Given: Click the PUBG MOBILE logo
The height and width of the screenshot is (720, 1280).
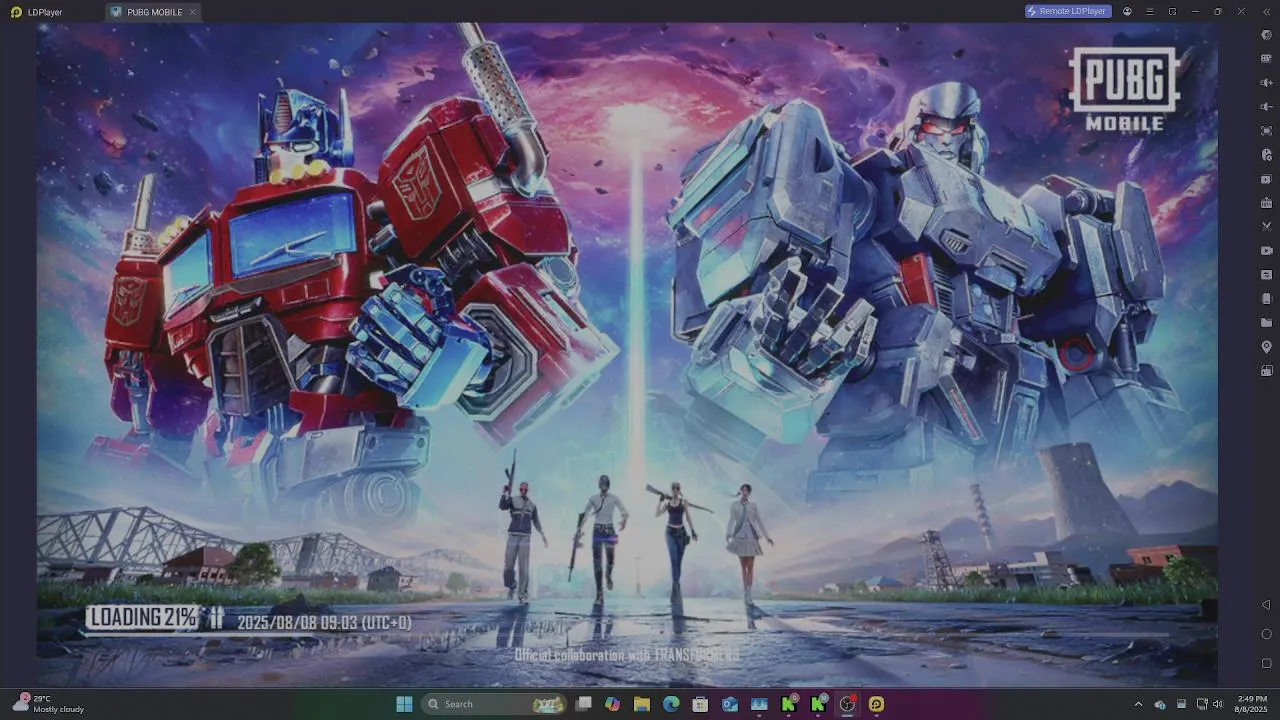Looking at the screenshot, I should tap(1125, 89).
